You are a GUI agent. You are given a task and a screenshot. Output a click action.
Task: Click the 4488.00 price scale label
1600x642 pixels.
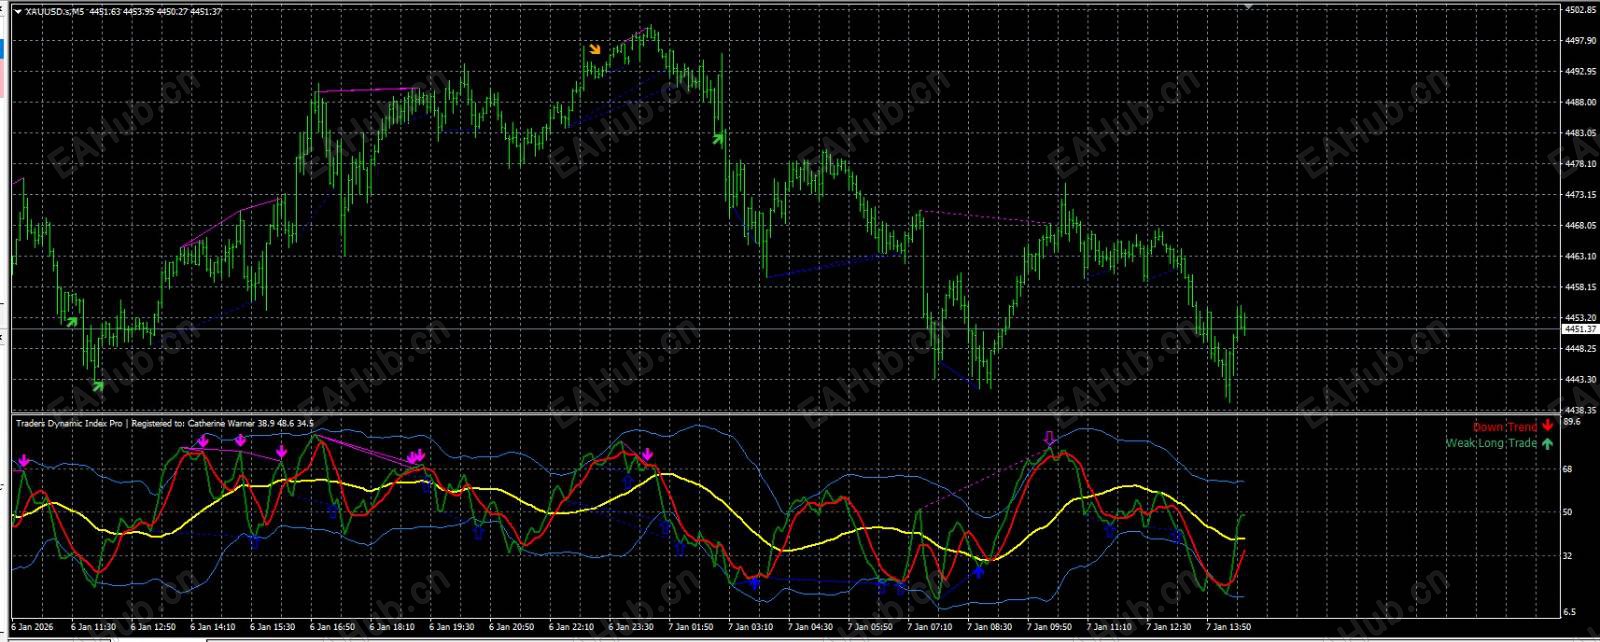(1580, 102)
